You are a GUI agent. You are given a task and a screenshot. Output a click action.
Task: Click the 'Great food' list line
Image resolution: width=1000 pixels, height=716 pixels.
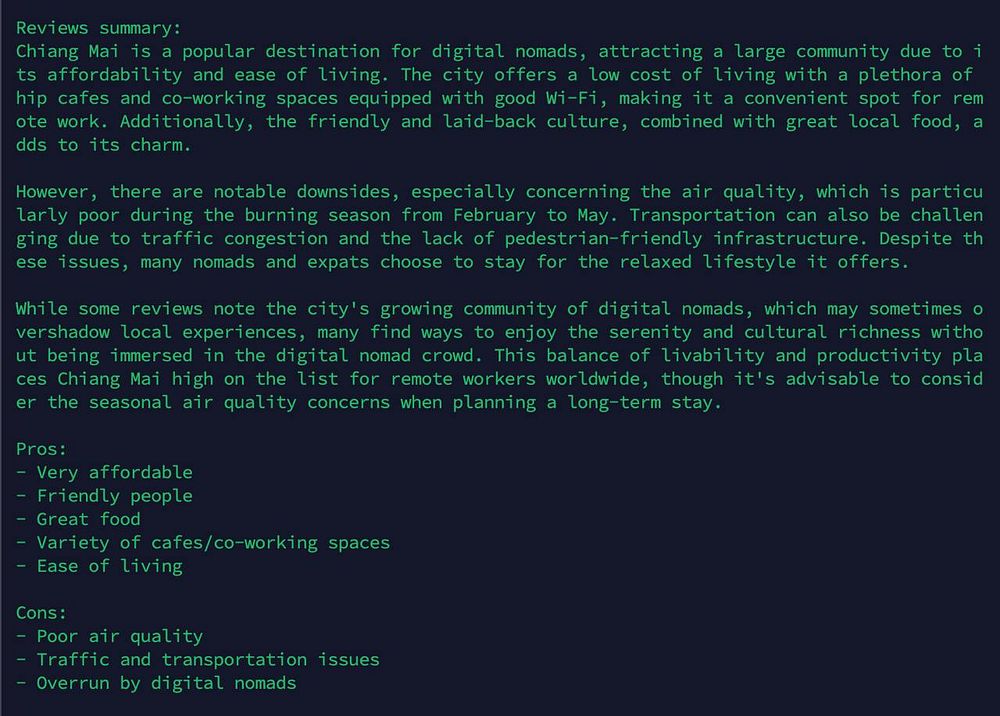[78, 519]
